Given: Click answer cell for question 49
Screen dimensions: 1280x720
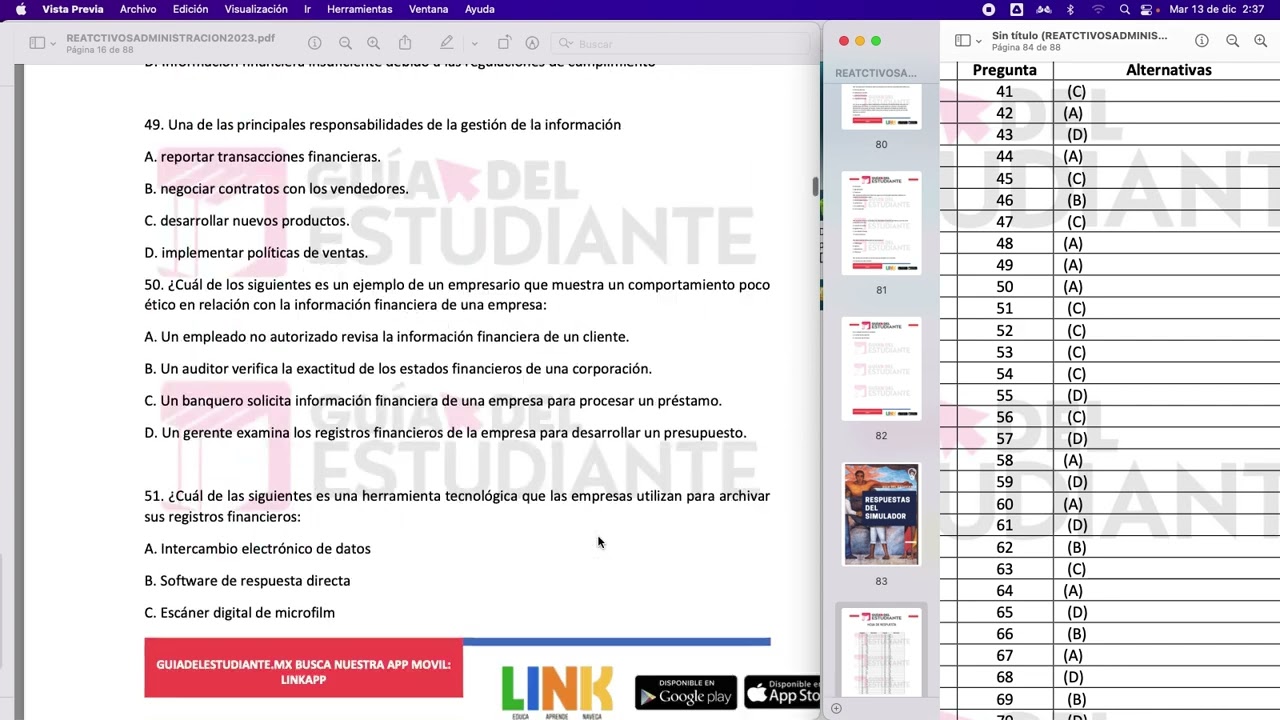Looking at the screenshot, I should [1073, 265].
